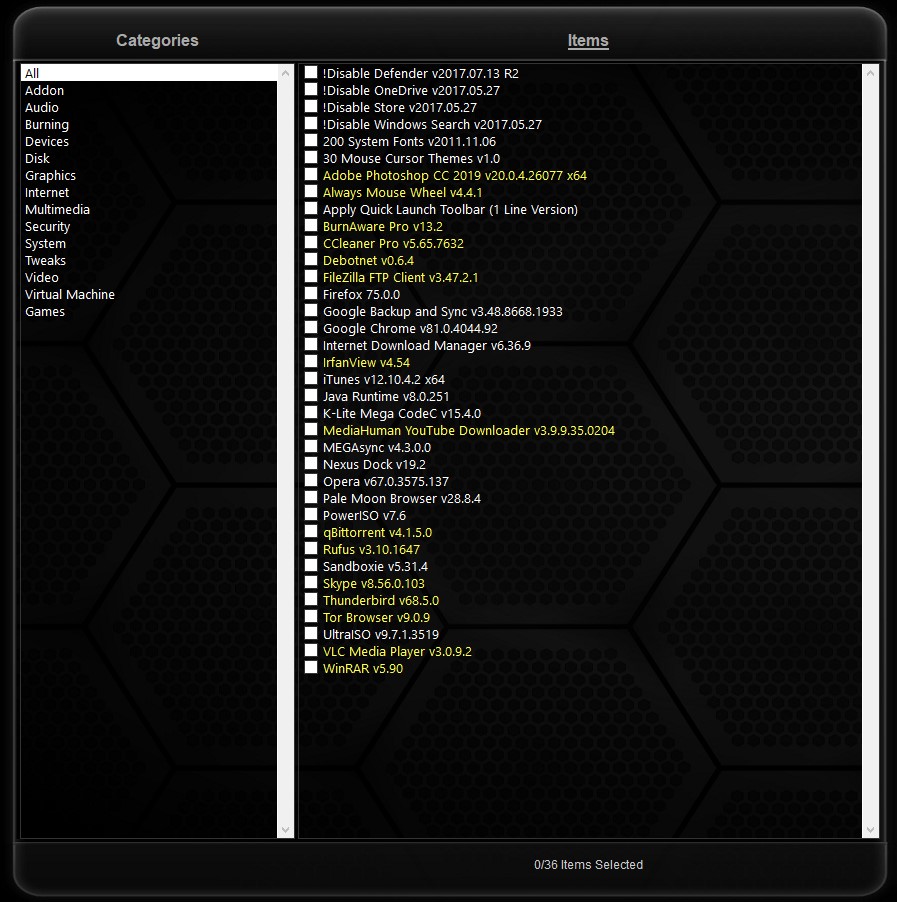Click WinRAR v5.90 entry
Screen dimensions: 897x902
(362, 668)
